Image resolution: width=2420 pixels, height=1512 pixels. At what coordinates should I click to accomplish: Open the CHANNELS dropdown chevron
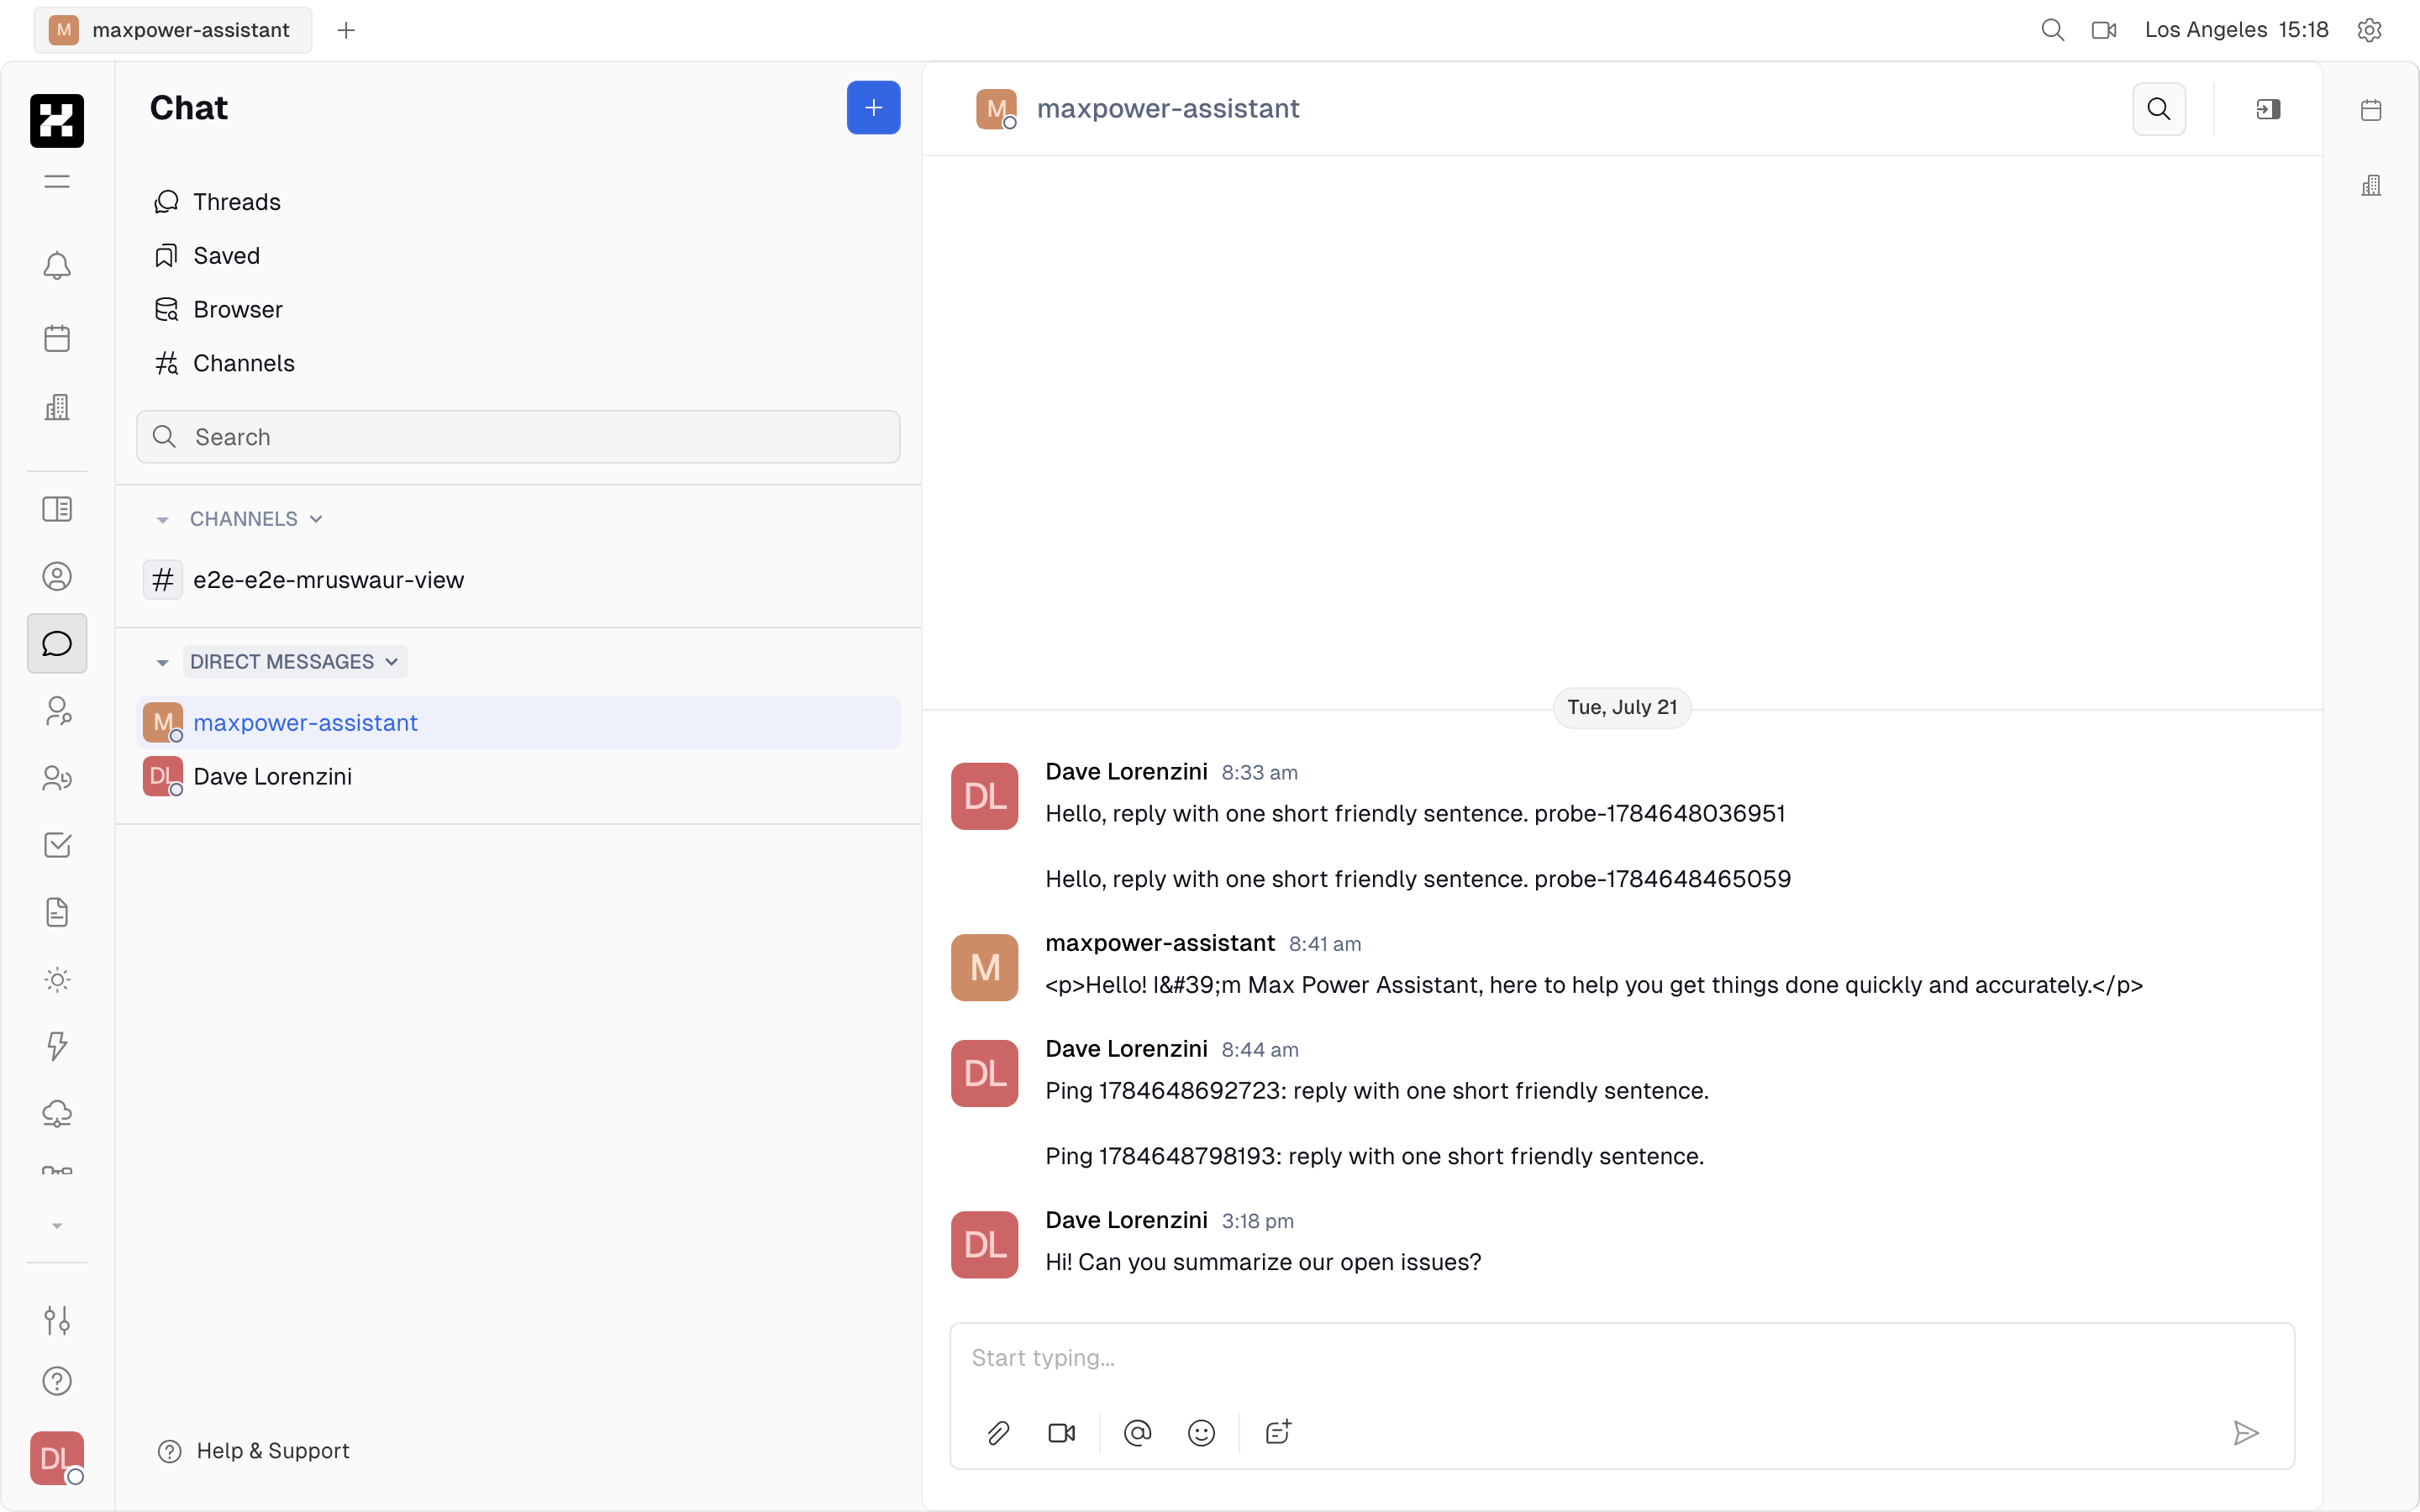(x=316, y=519)
